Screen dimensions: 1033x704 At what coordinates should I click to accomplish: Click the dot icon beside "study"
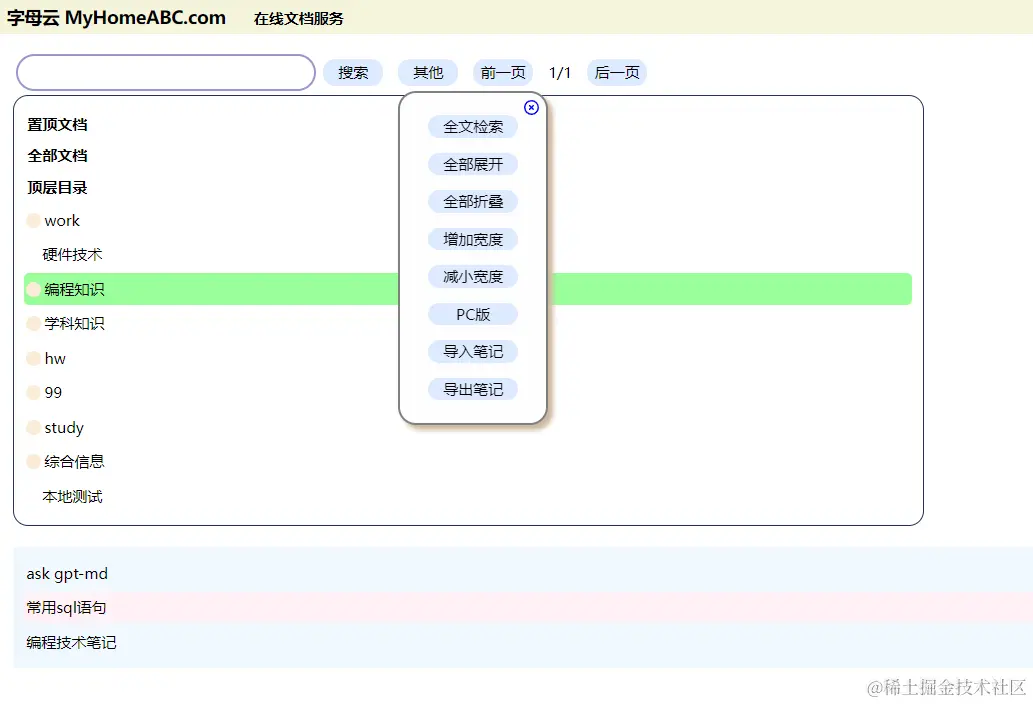coord(33,427)
